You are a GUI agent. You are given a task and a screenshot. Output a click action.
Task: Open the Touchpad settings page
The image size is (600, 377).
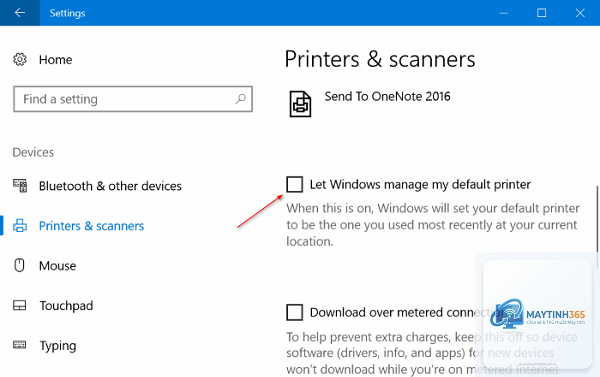[x=66, y=305]
